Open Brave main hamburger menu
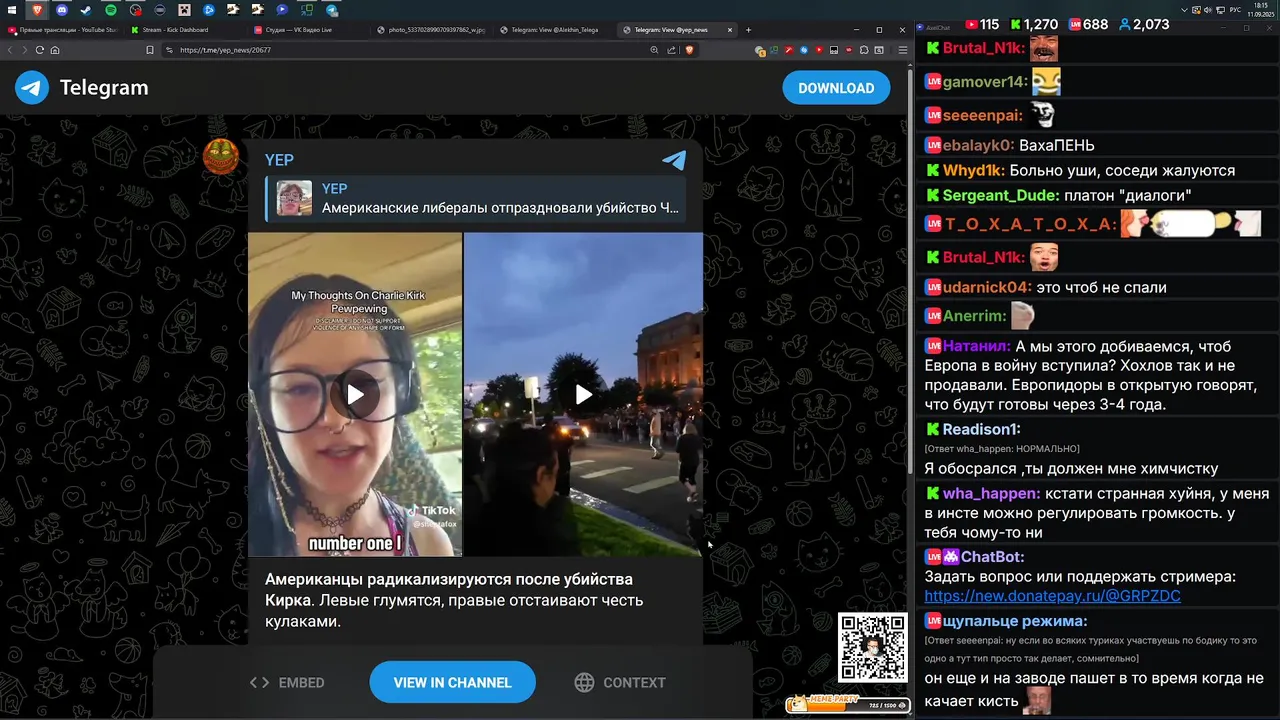The height and width of the screenshot is (720, 1280). (903, 50)
